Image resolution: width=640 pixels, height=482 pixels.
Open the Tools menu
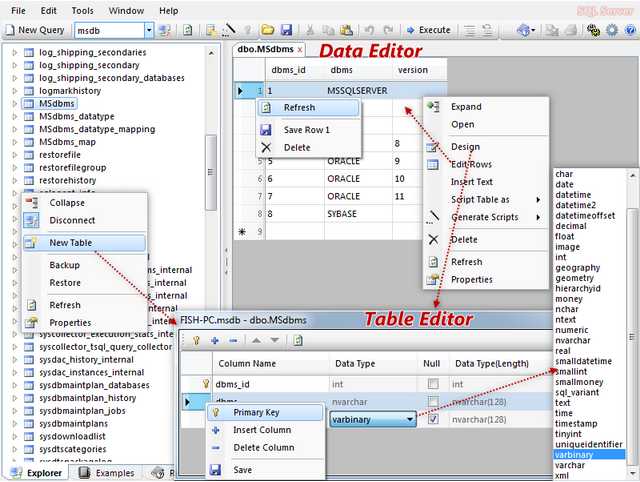click(x=82, y=11)
